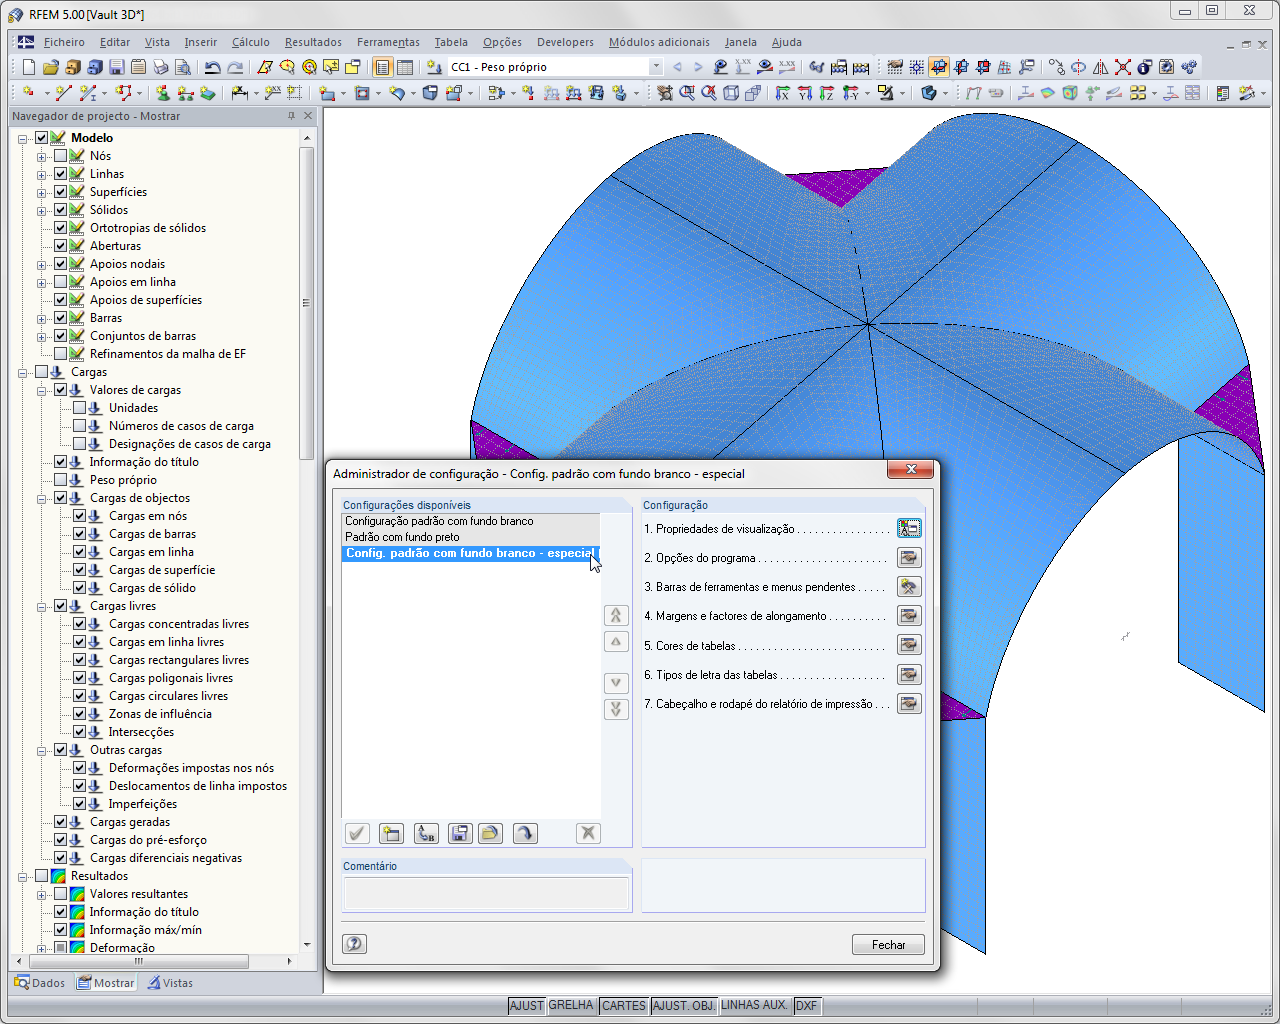Click the save configuration floppy icon in dialog
Screen dimensions: 1280x1024
(x=459, y=833)
